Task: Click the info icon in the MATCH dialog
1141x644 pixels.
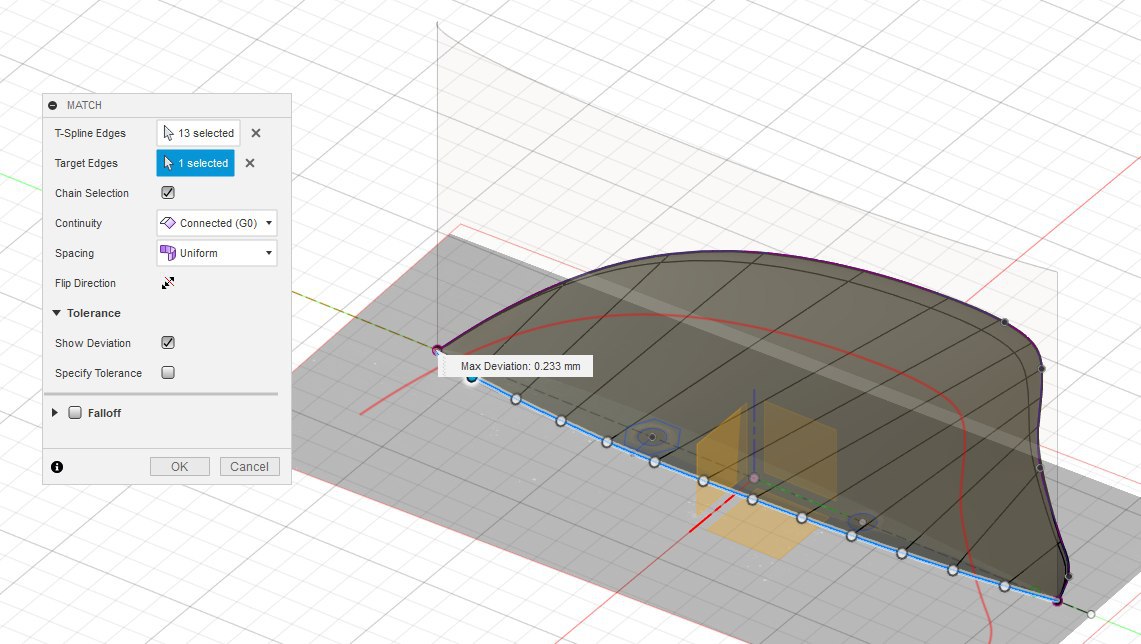Action: click(57, 467)
